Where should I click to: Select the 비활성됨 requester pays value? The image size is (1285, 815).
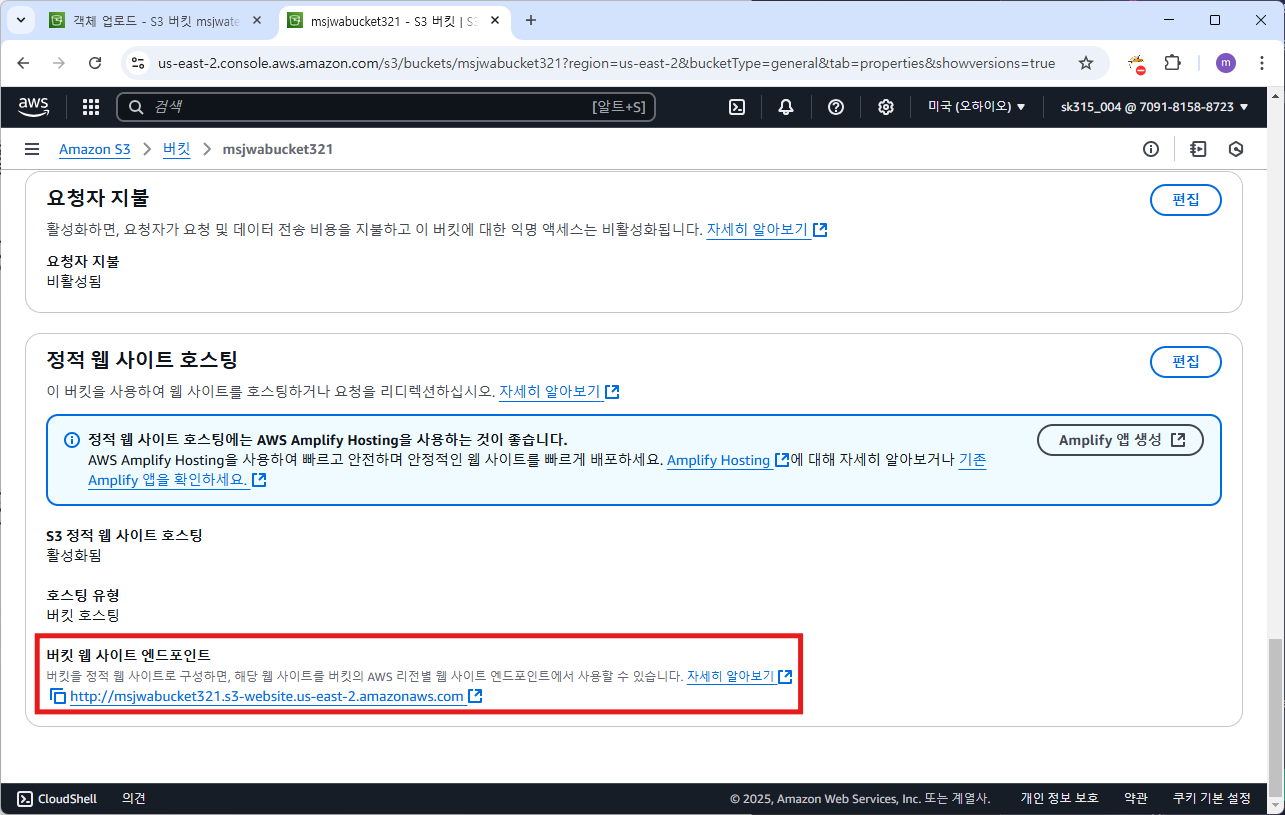click(74, 281)
